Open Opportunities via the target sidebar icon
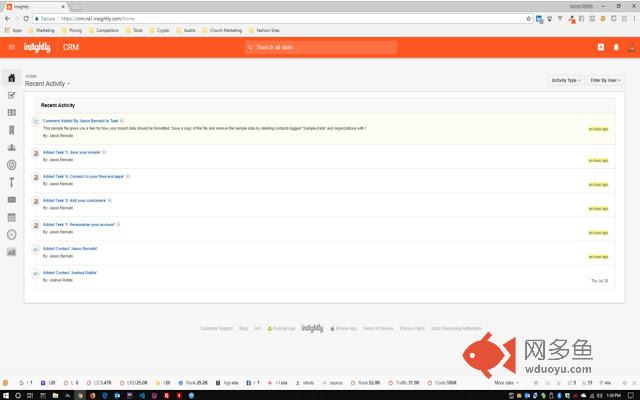640x400 pixels. tap(11, 165)
